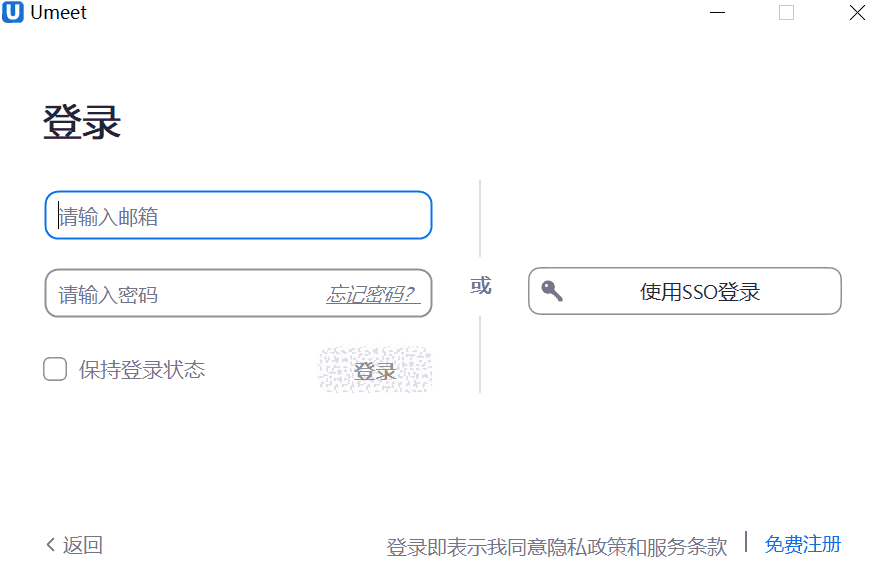Click the close icon in the title bar
The width and height of the screenshot is (887, 587).
[856, 13]
